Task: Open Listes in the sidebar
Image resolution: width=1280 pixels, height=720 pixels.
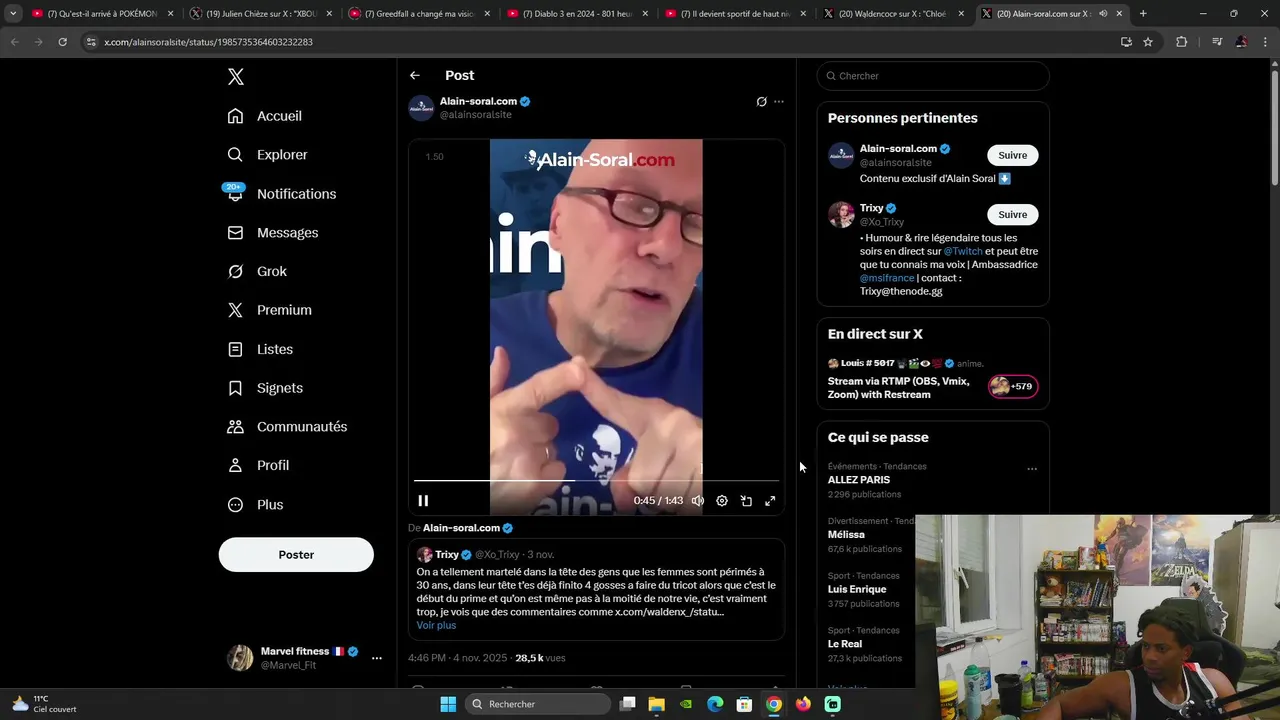Action: [260, 349]
